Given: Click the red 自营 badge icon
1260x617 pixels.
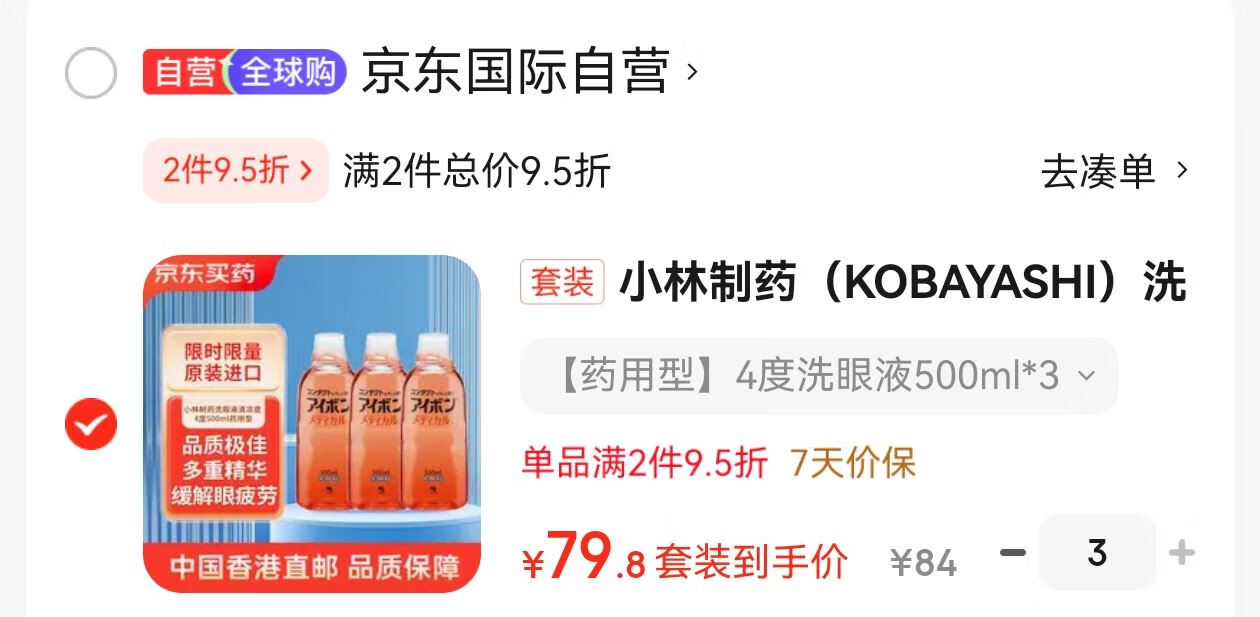Looking at the screenshot, I should (x=184, y=72).
